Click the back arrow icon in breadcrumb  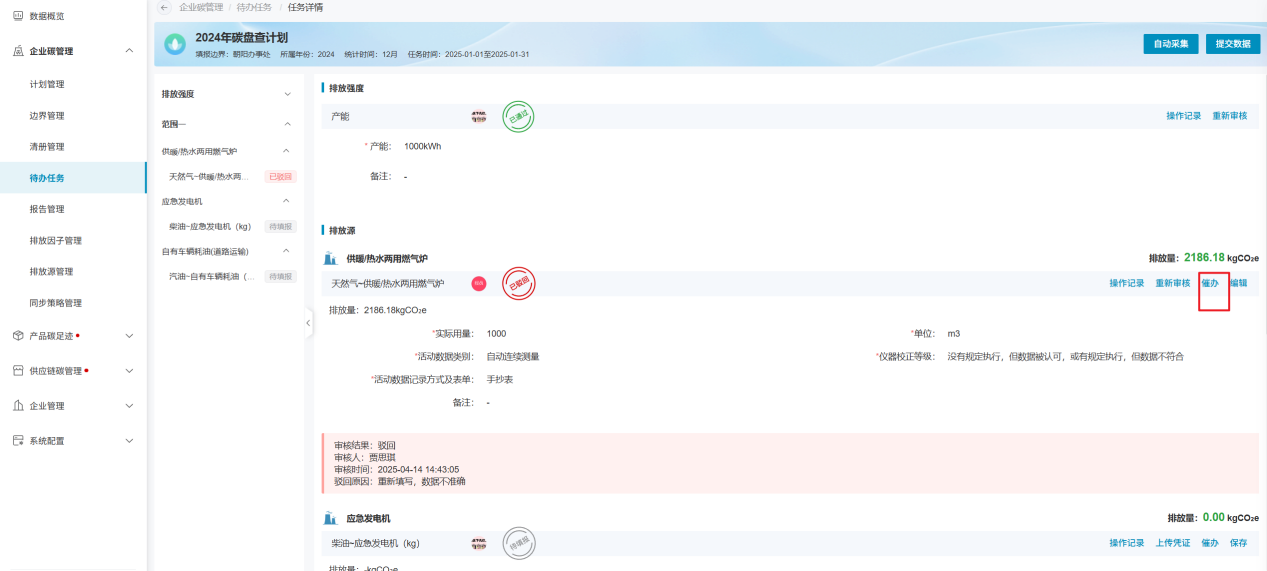tap(164, 7)
